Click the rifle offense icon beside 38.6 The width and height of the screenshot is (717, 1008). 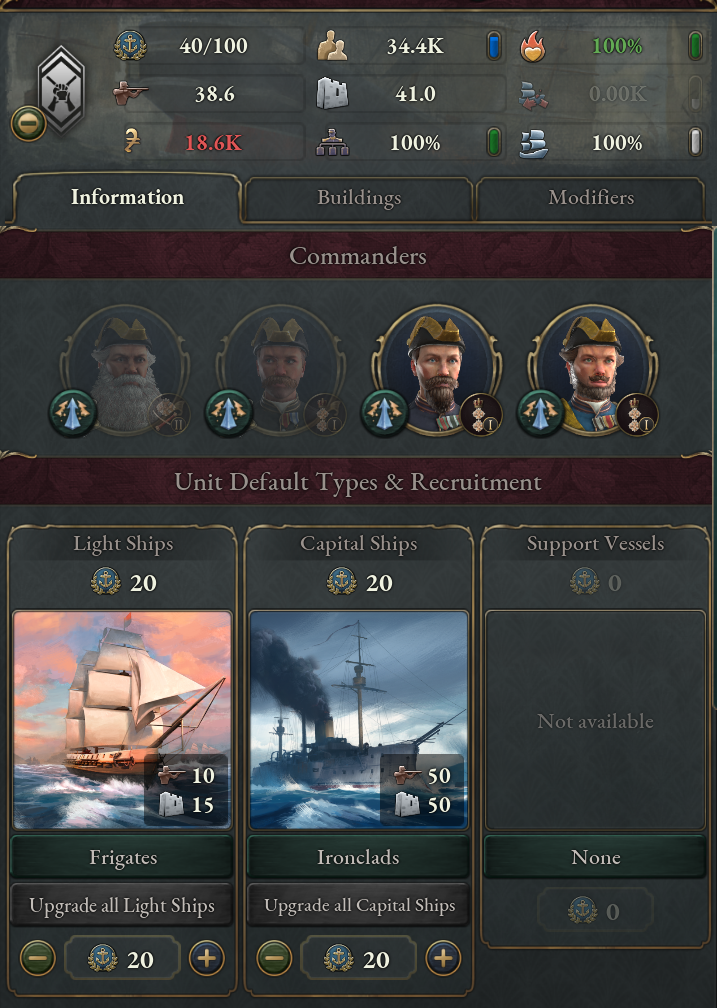(131, 94)
